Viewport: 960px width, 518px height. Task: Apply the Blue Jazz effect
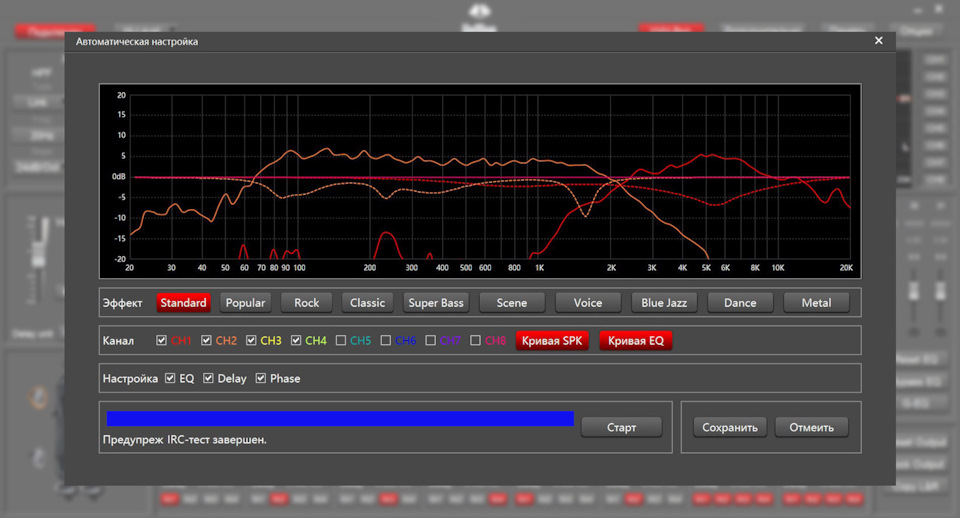click(664, 302)
